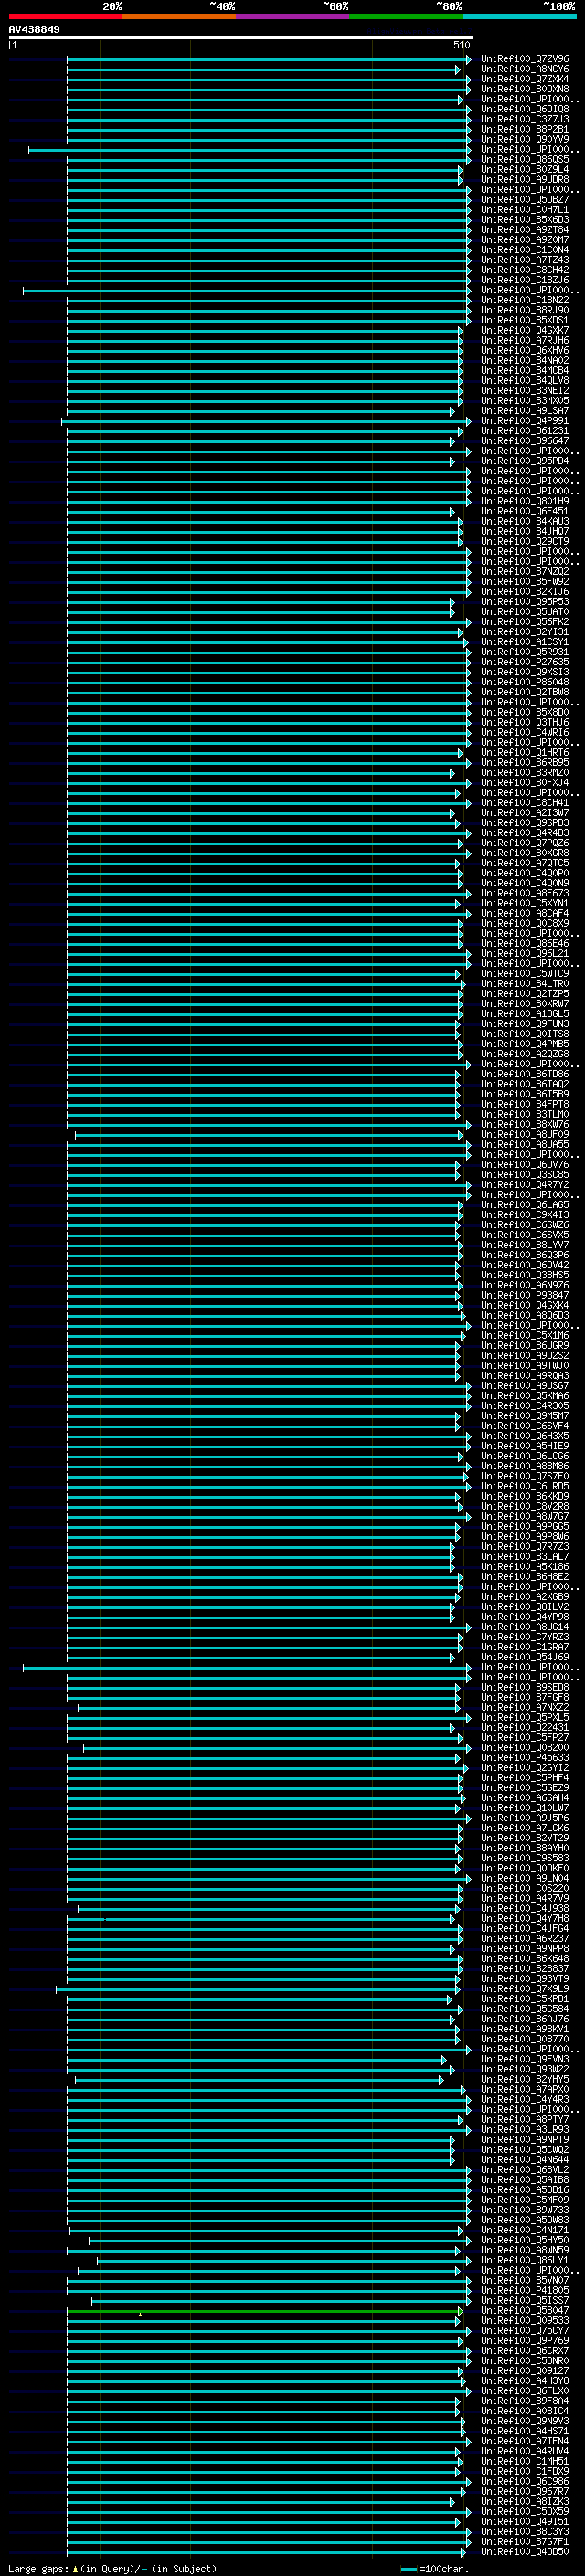The image size is (585, 2576).
Task: Open hit UniRef100_B0DXN8
Action: (525, 89)
